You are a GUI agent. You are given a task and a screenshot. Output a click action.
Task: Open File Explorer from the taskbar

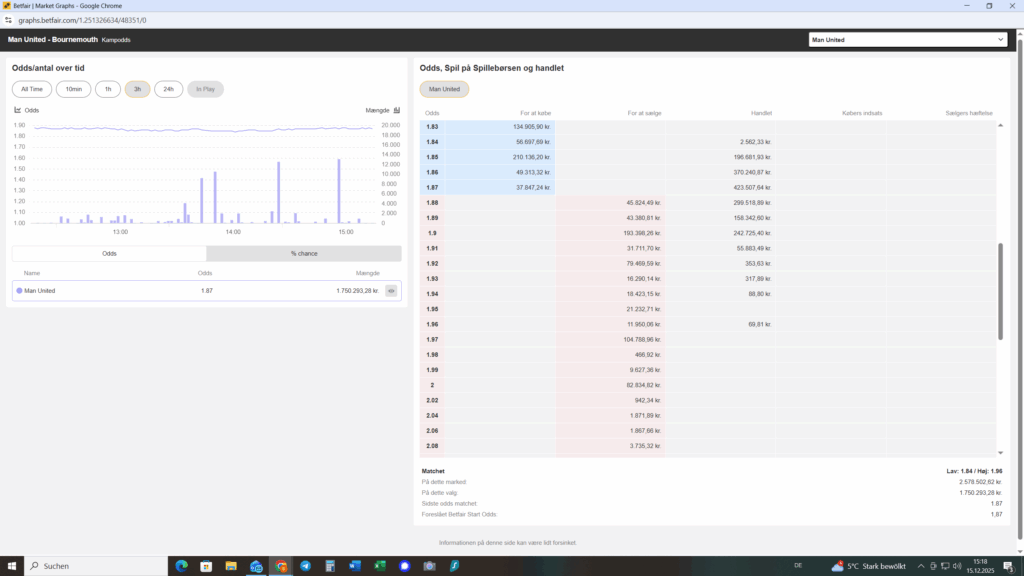point(231,566)
